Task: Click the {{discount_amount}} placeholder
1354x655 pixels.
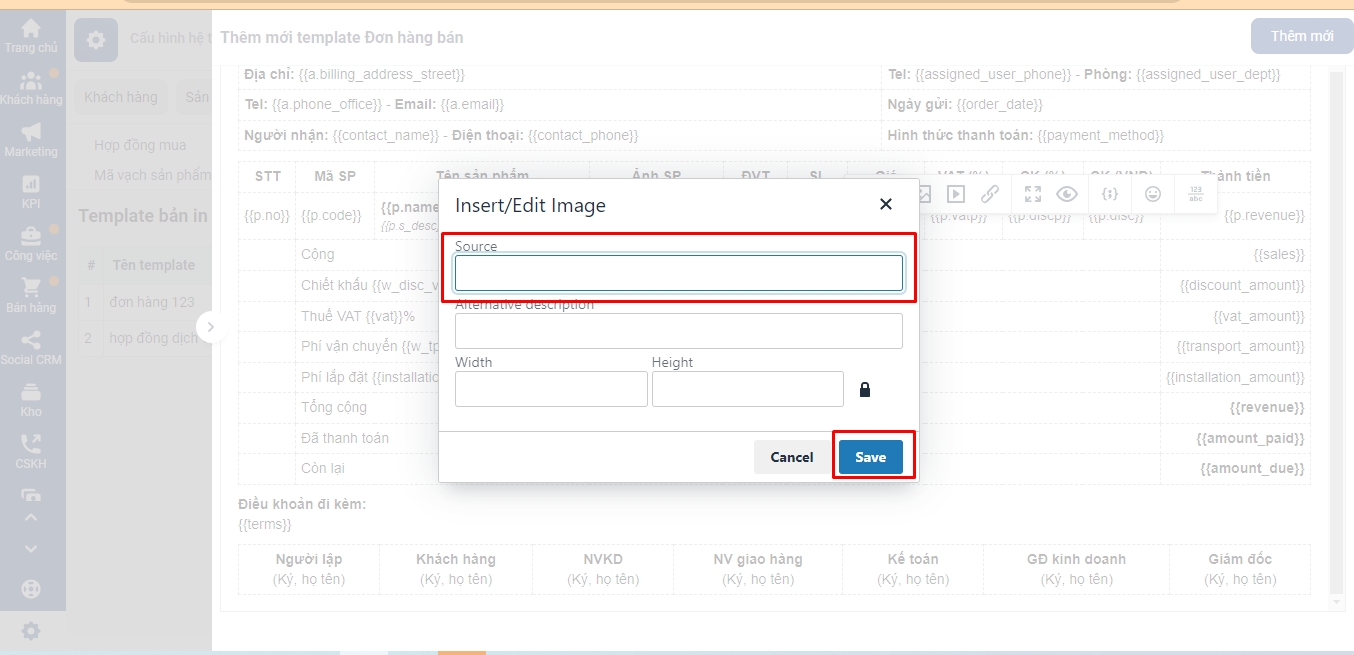Action: (1243, 286)
